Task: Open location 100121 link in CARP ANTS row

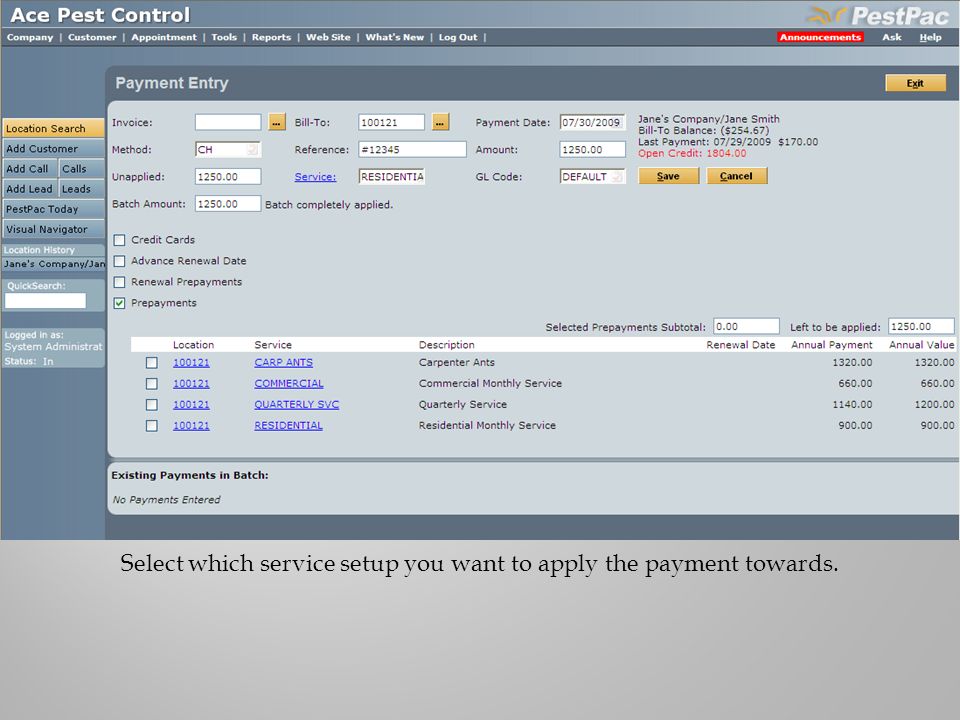Action: (x=191, y=362)
